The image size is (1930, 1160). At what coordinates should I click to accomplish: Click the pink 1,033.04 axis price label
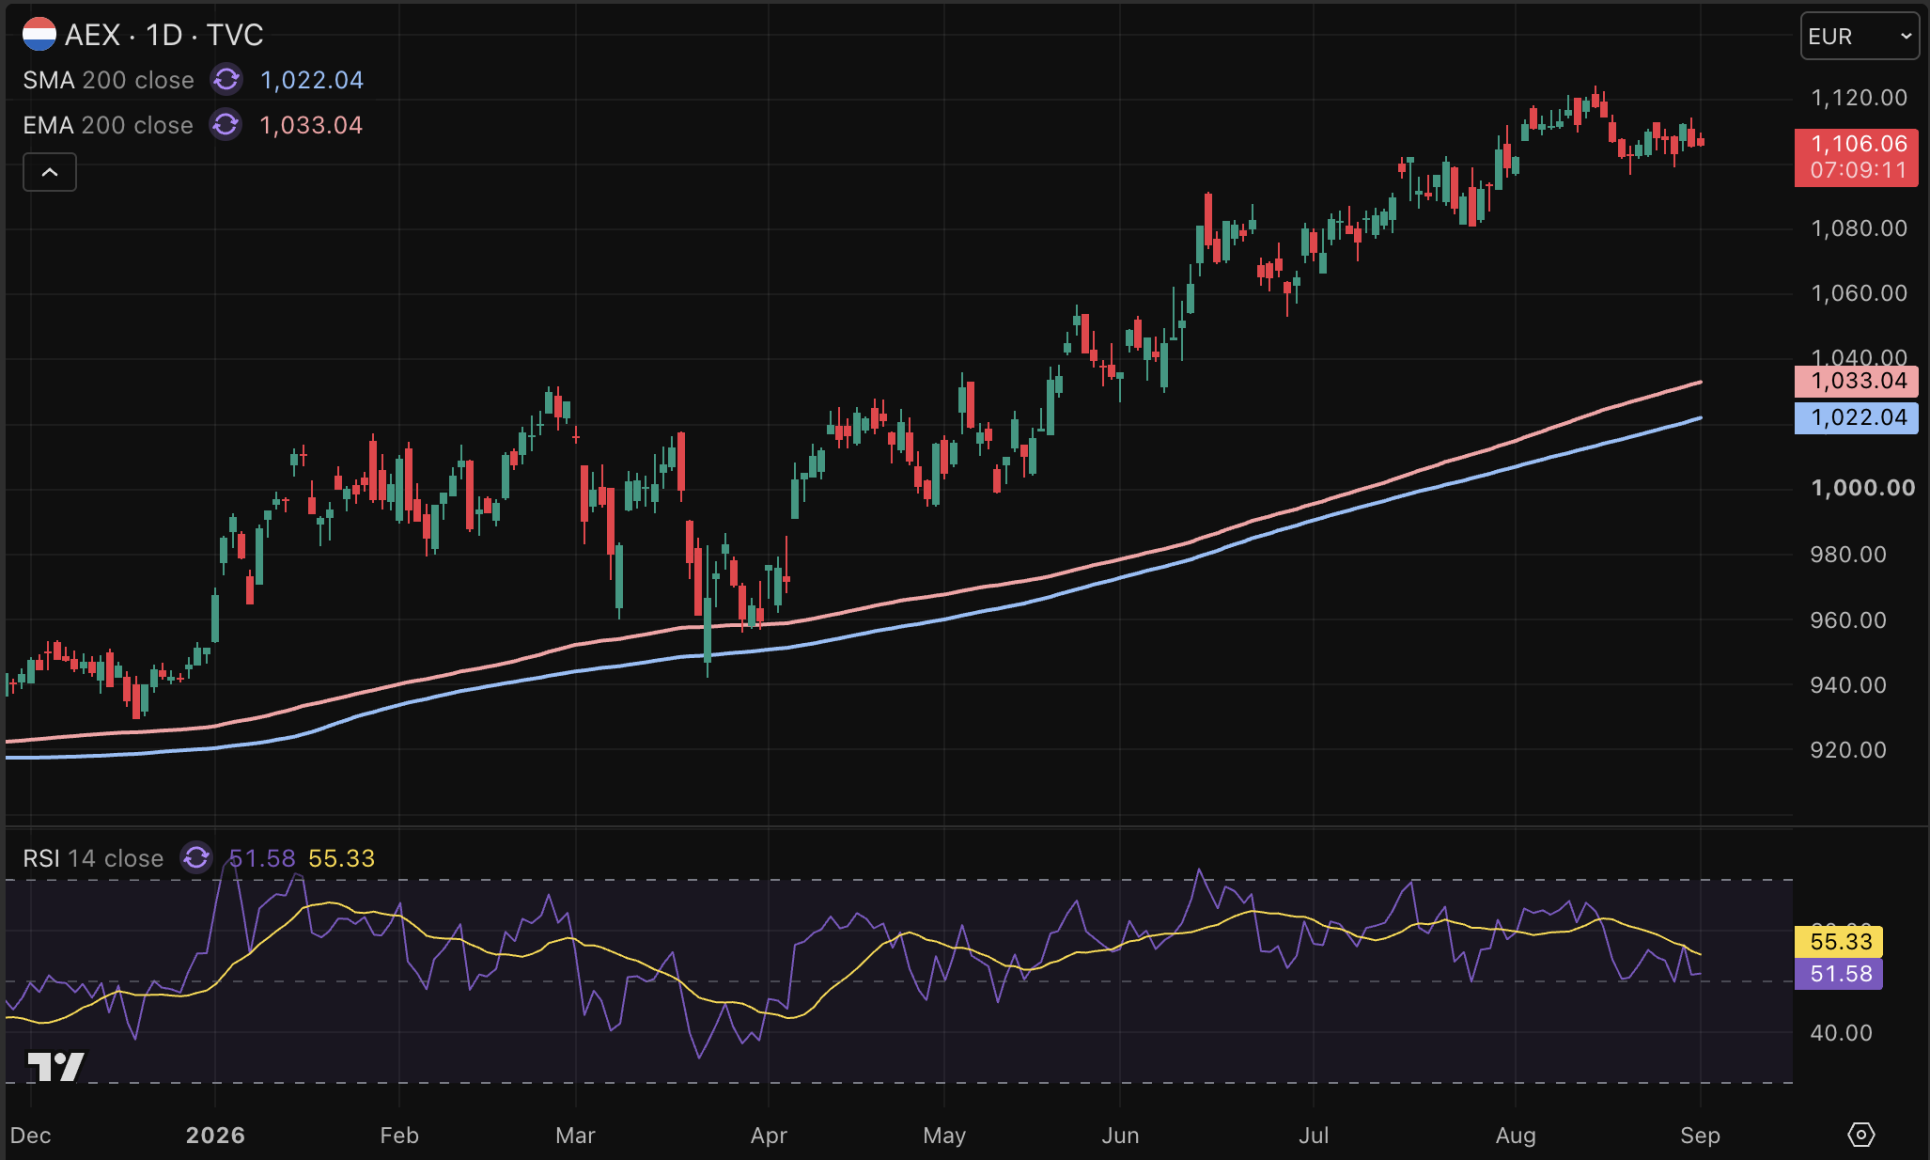1857,381
